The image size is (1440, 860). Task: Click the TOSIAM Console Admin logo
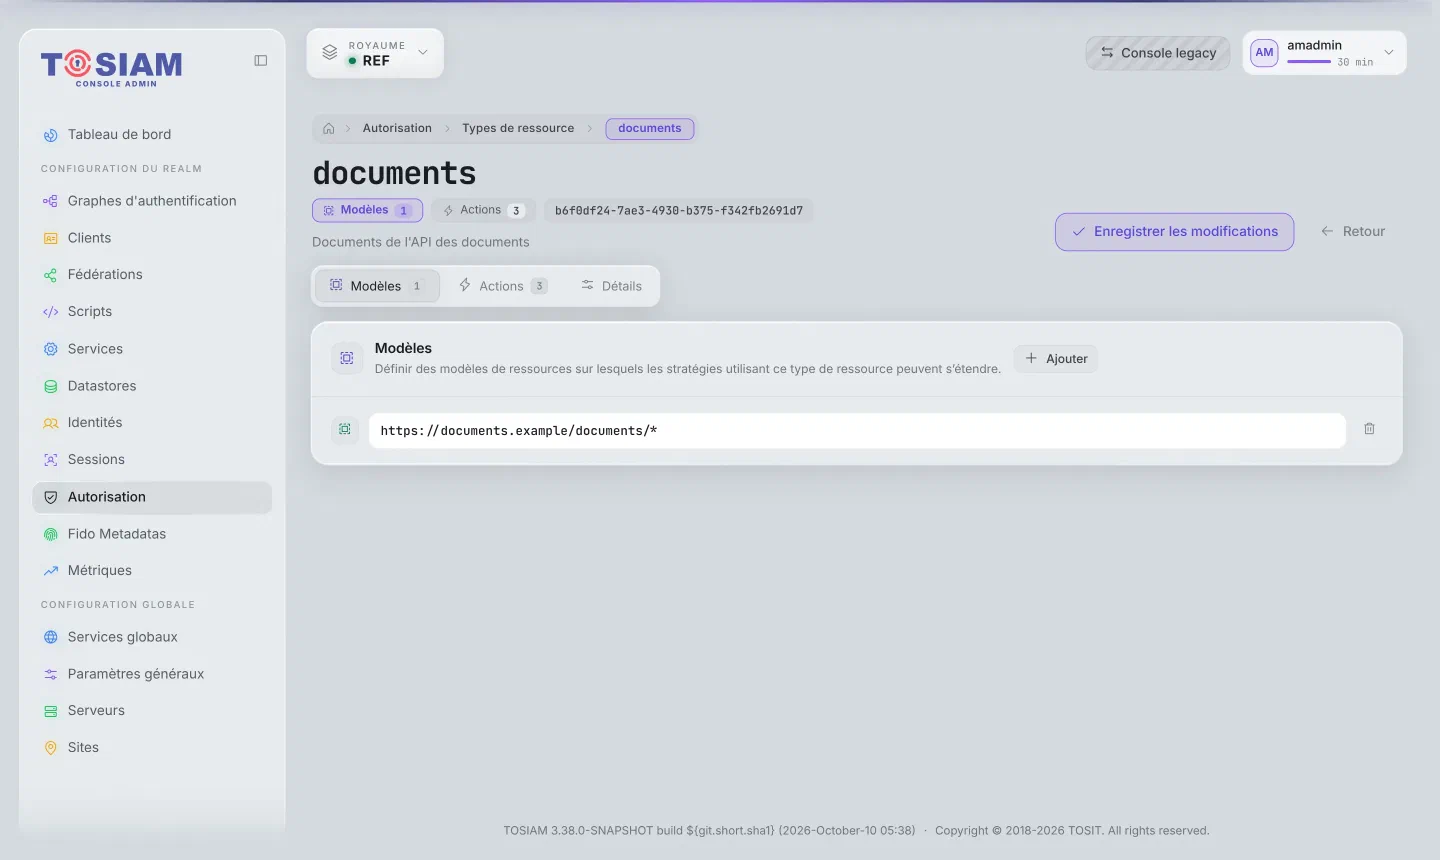112,68
